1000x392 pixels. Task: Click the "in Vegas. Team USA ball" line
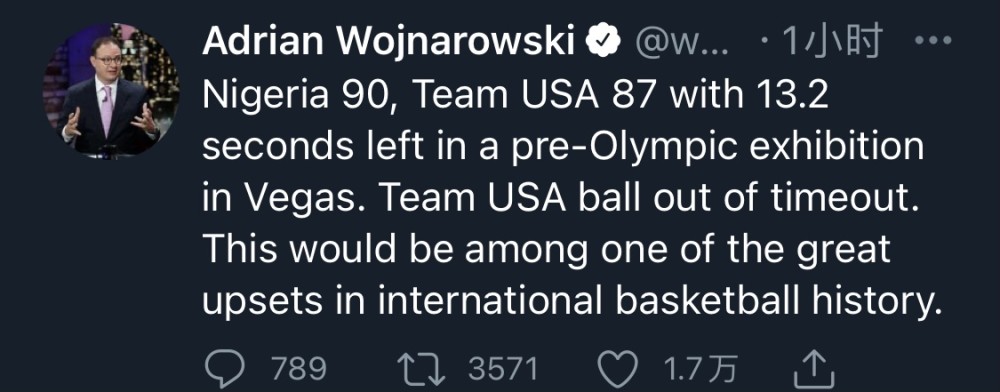[564, 198]
